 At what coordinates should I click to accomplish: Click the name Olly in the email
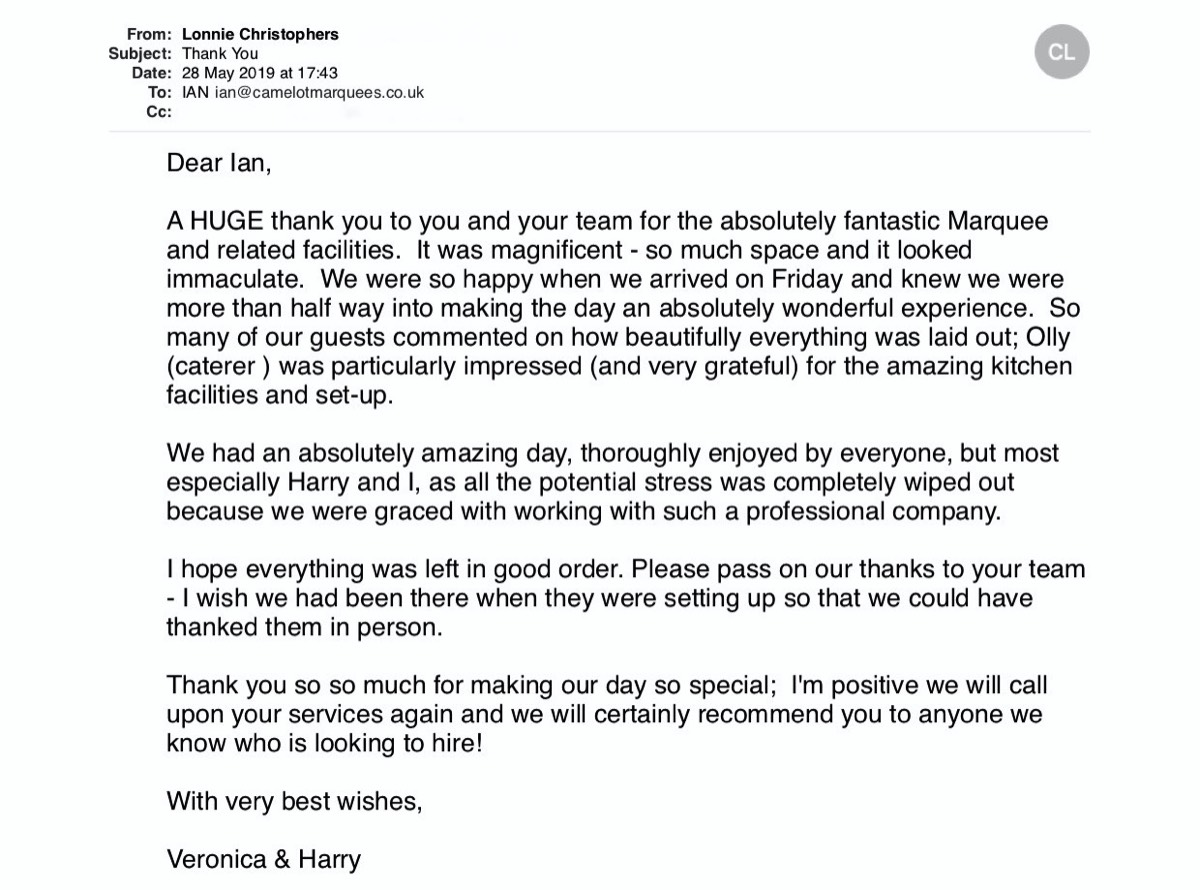tap(1048, 337)
